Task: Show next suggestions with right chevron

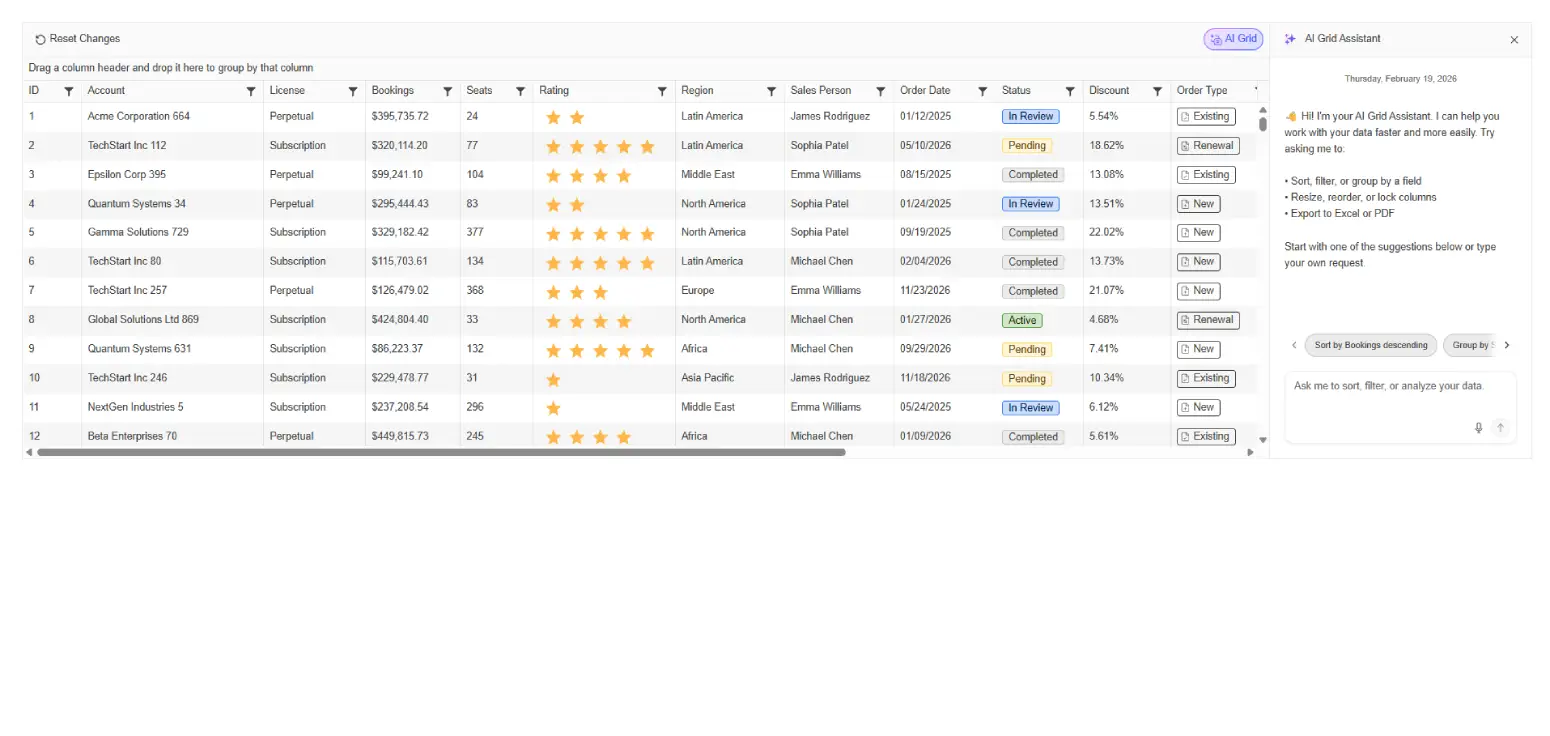Action: (x=1507, y=345)
